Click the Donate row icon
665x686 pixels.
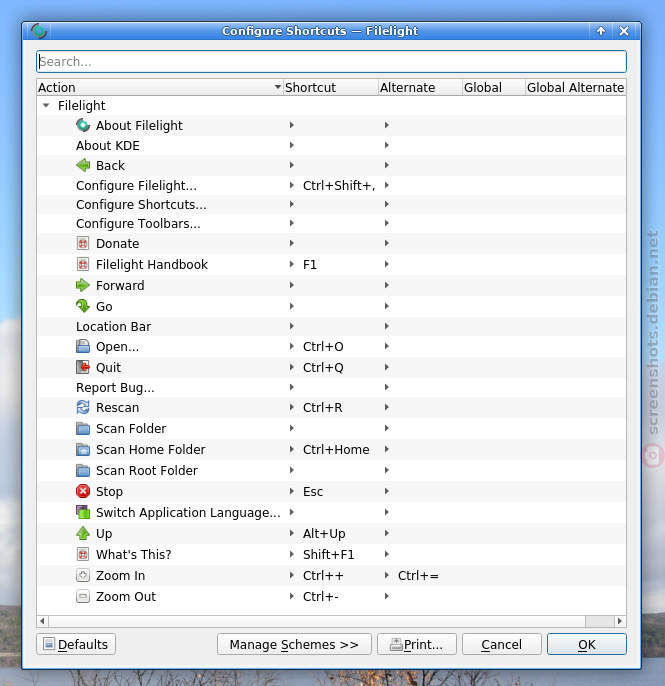[83, 243]
